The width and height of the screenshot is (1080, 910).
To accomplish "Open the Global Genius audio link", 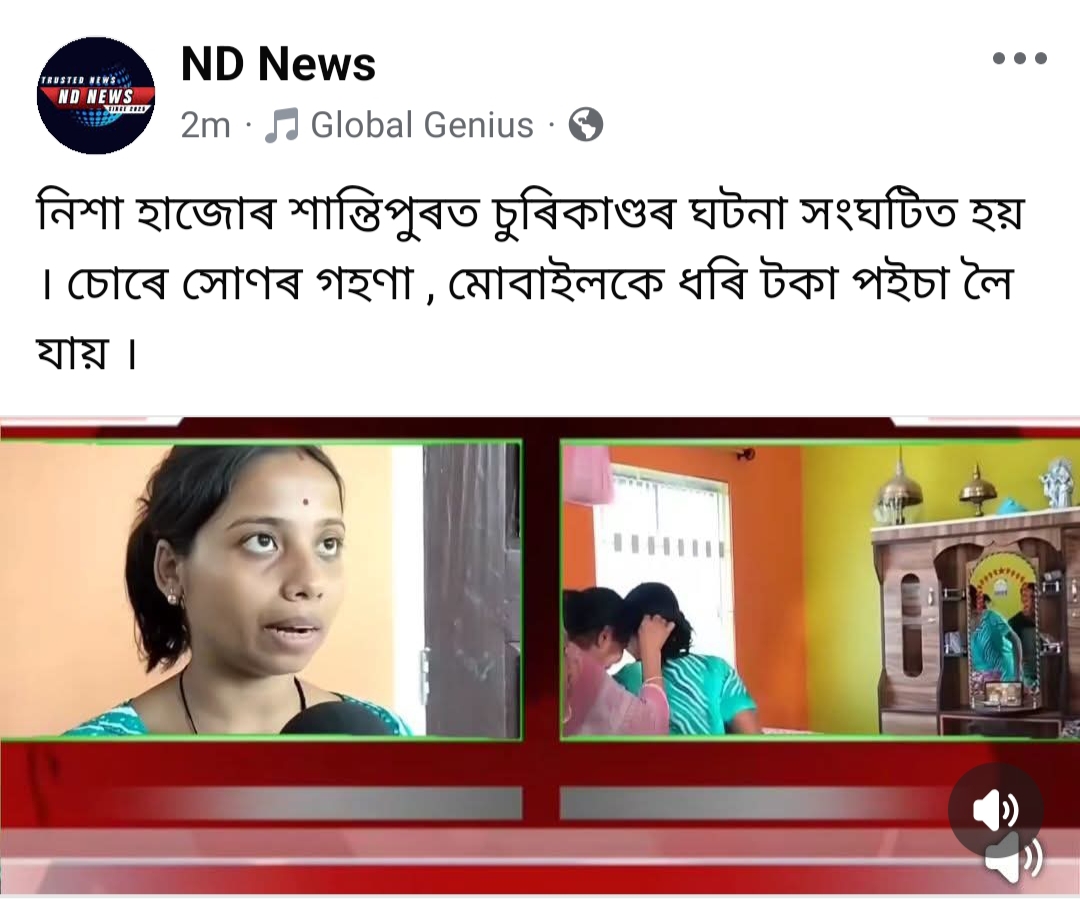I will point(422,125).
